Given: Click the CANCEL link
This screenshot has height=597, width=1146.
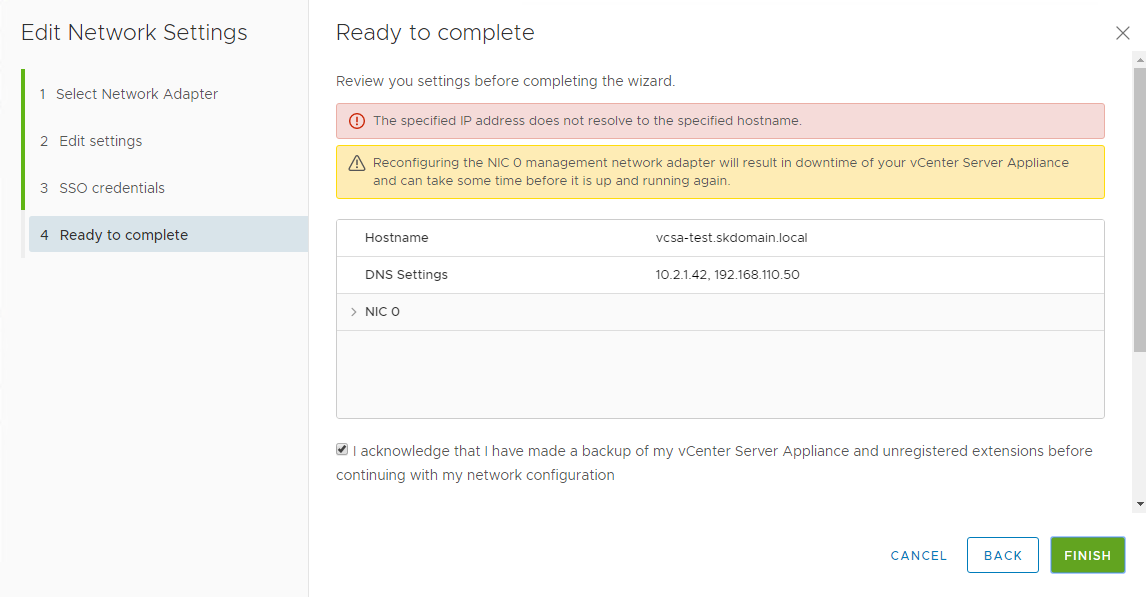Looking at the screenshot, I should (x=919, y=556).
